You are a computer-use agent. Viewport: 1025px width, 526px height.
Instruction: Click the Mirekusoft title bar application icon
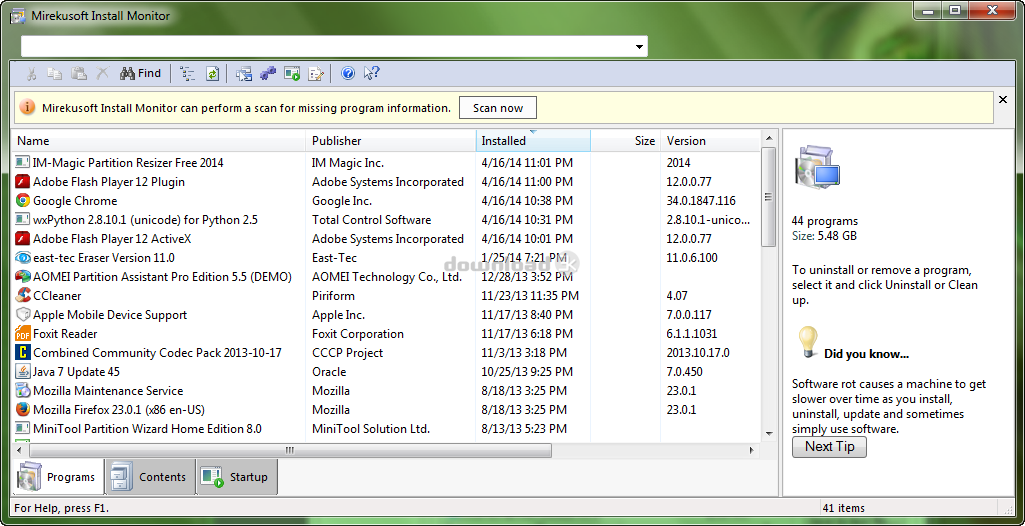pyautogui.click(x=18, y=16)
